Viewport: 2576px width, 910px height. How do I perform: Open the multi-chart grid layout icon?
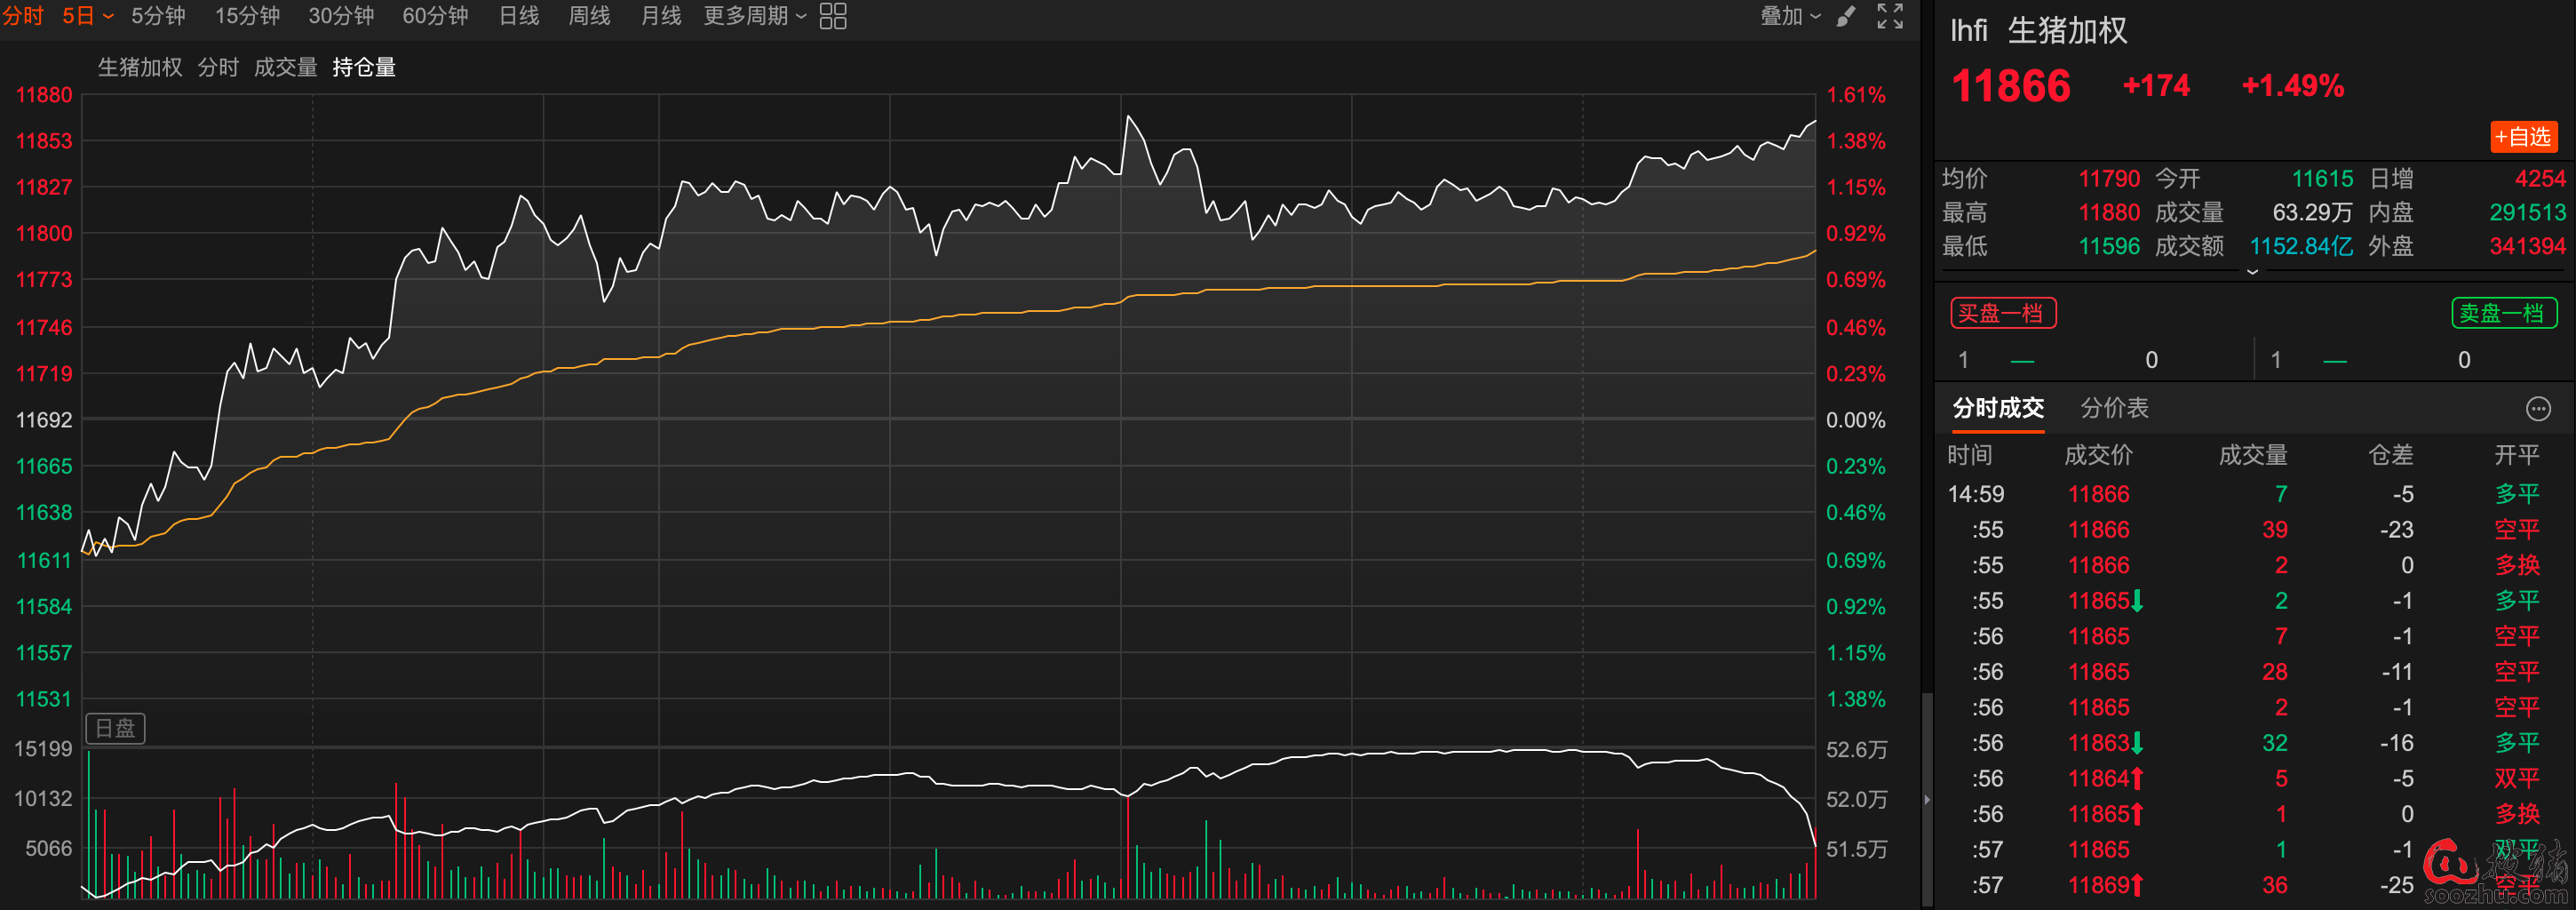(x=832, y=16)
